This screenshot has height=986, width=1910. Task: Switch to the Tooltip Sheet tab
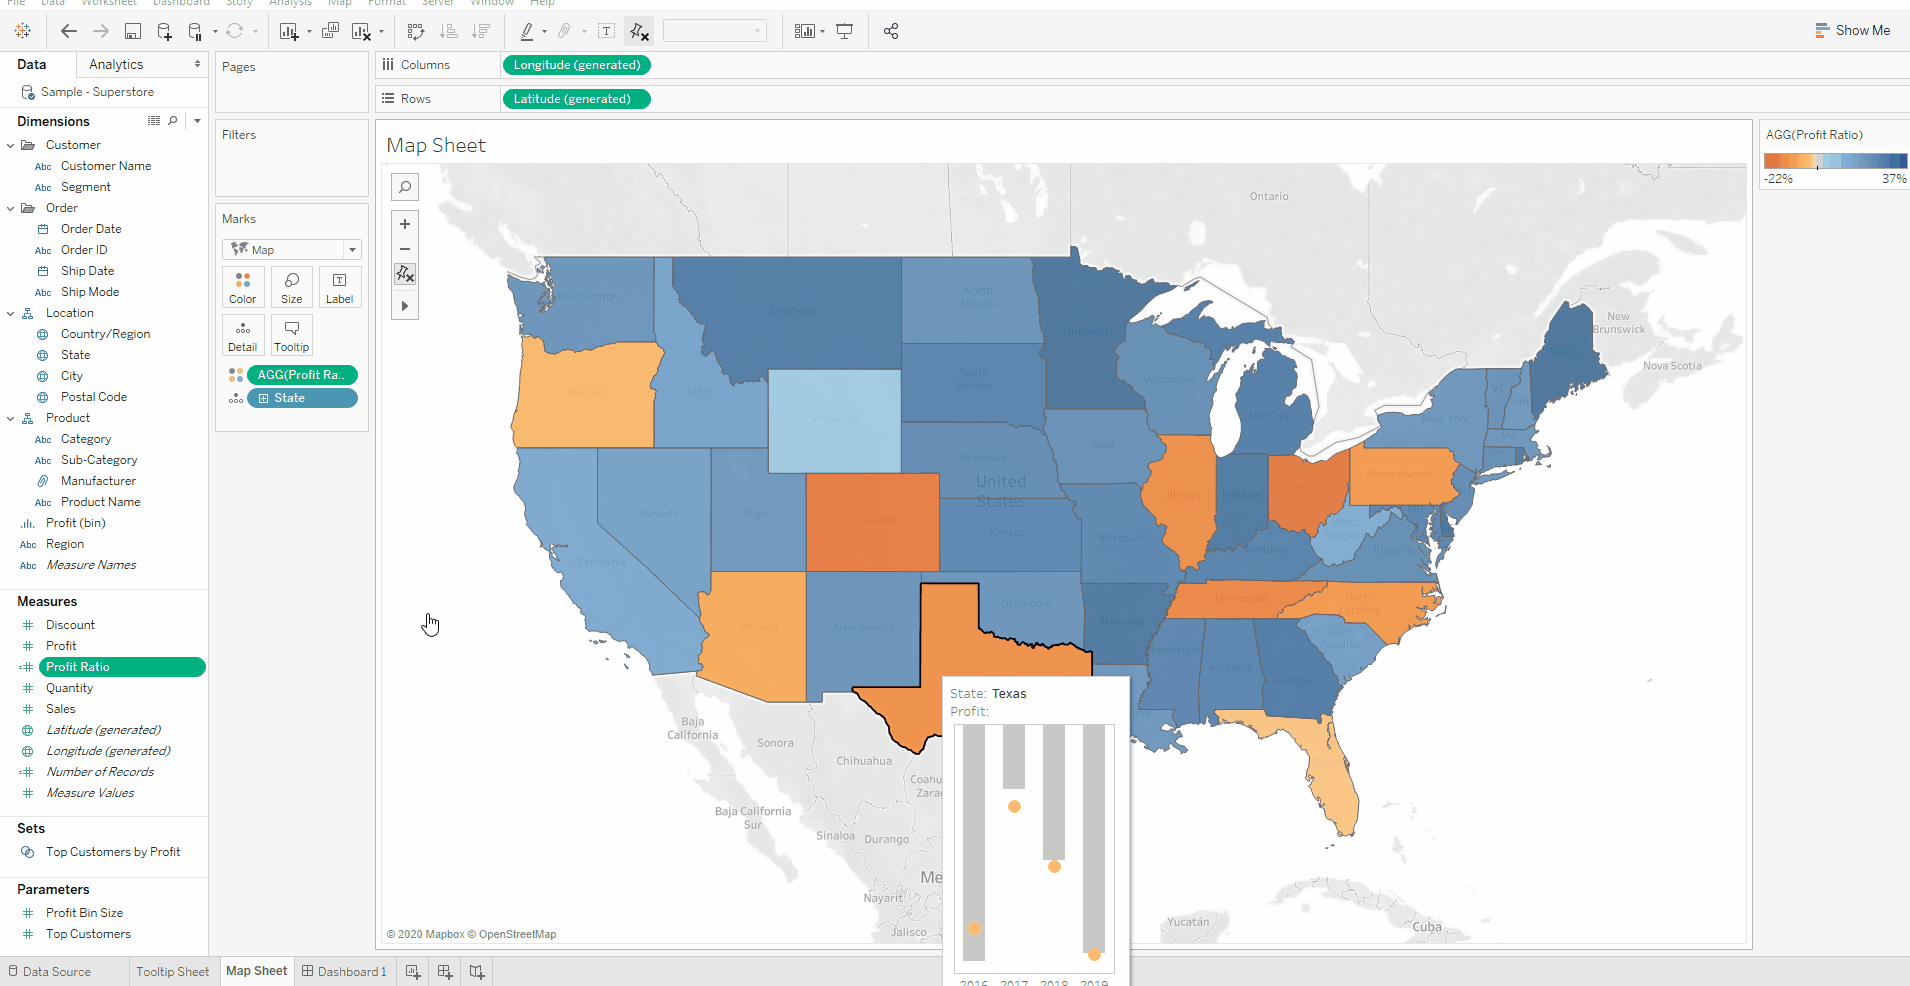click(x=172, y=970)
